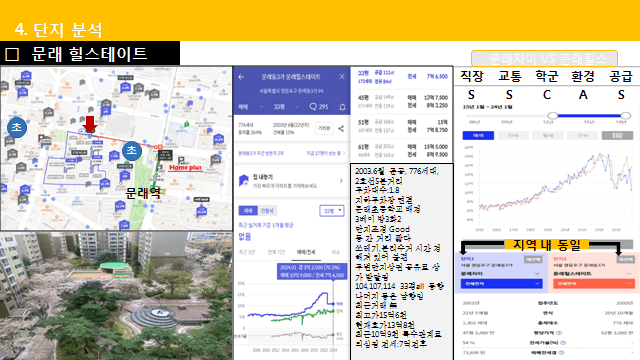Click the share icon beside 거리뷰
This screenshot has height=360, width=640.
tap(341, 129)
